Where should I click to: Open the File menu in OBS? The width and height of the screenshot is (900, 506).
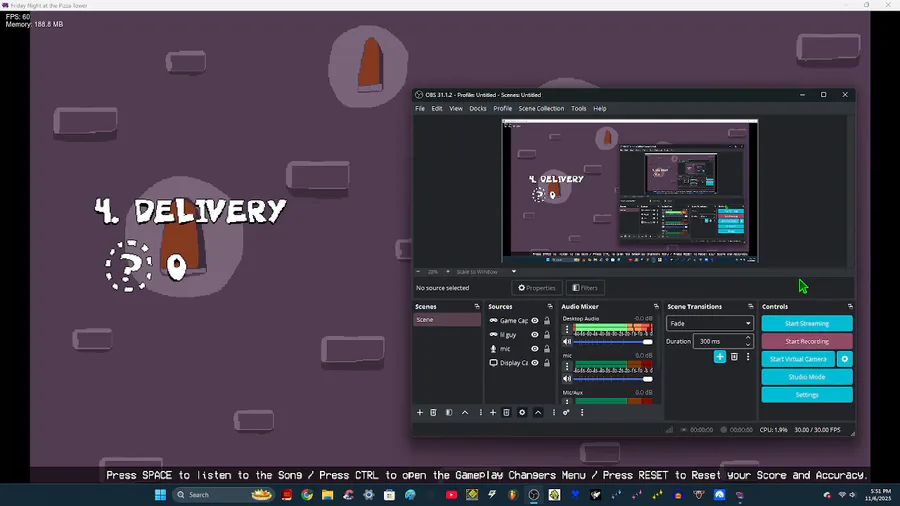pyautogui.click(x=420, y=108)
